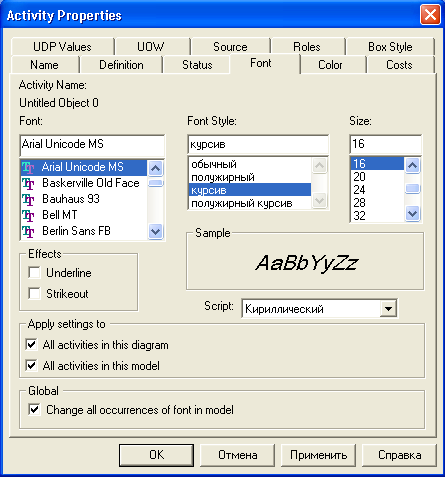This screenshot has height=477, width=445.
Task: Click TrueType icon beside Bauhaus 93
Action: tap(28, 199)
